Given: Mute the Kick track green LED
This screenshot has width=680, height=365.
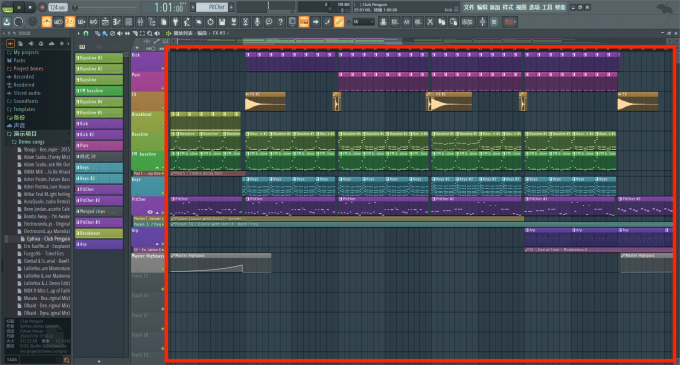Looking at the screenshot, I should tap(163, 68).
